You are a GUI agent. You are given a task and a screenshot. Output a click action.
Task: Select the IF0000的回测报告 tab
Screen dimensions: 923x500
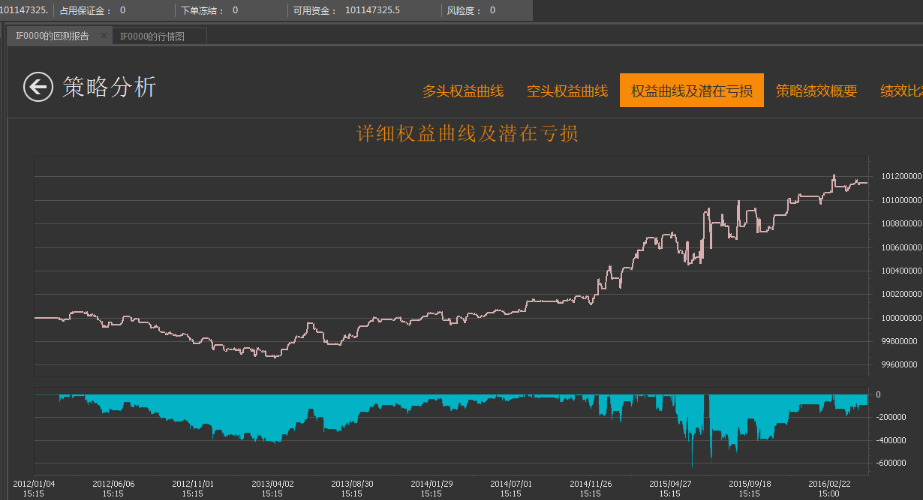click(52, 36)
